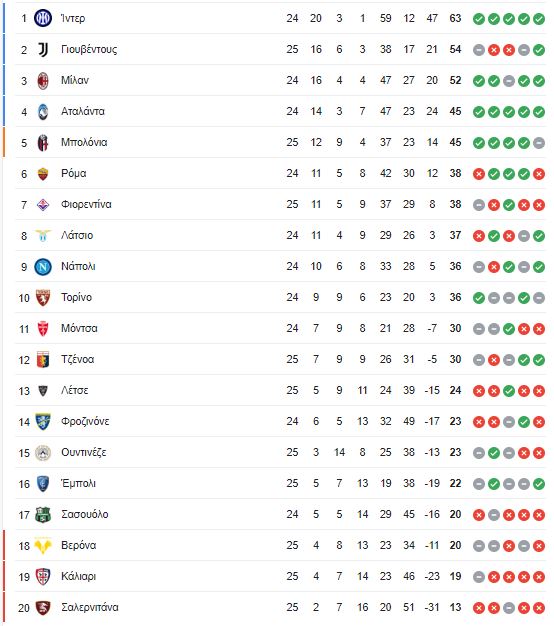
Task: Click Bologna's last draw form icon
Action: click(x=539, y=143)
